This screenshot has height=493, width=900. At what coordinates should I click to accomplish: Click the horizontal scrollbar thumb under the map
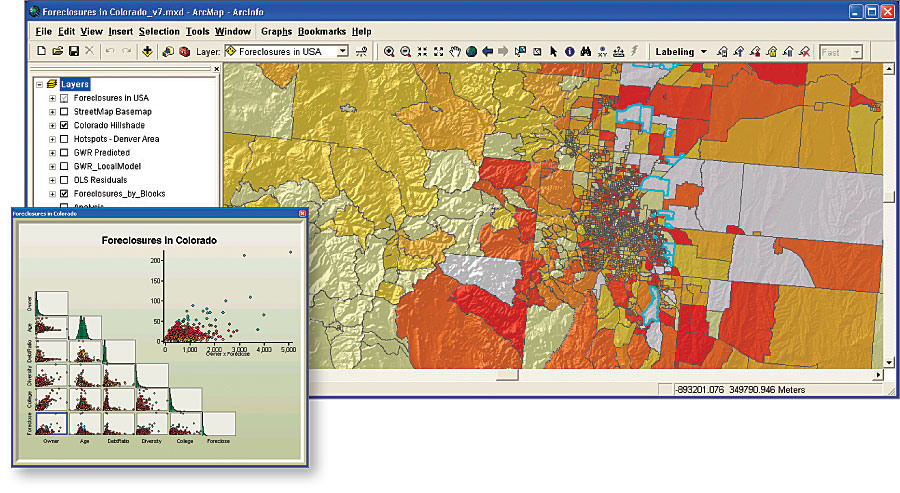pos(507,375)
